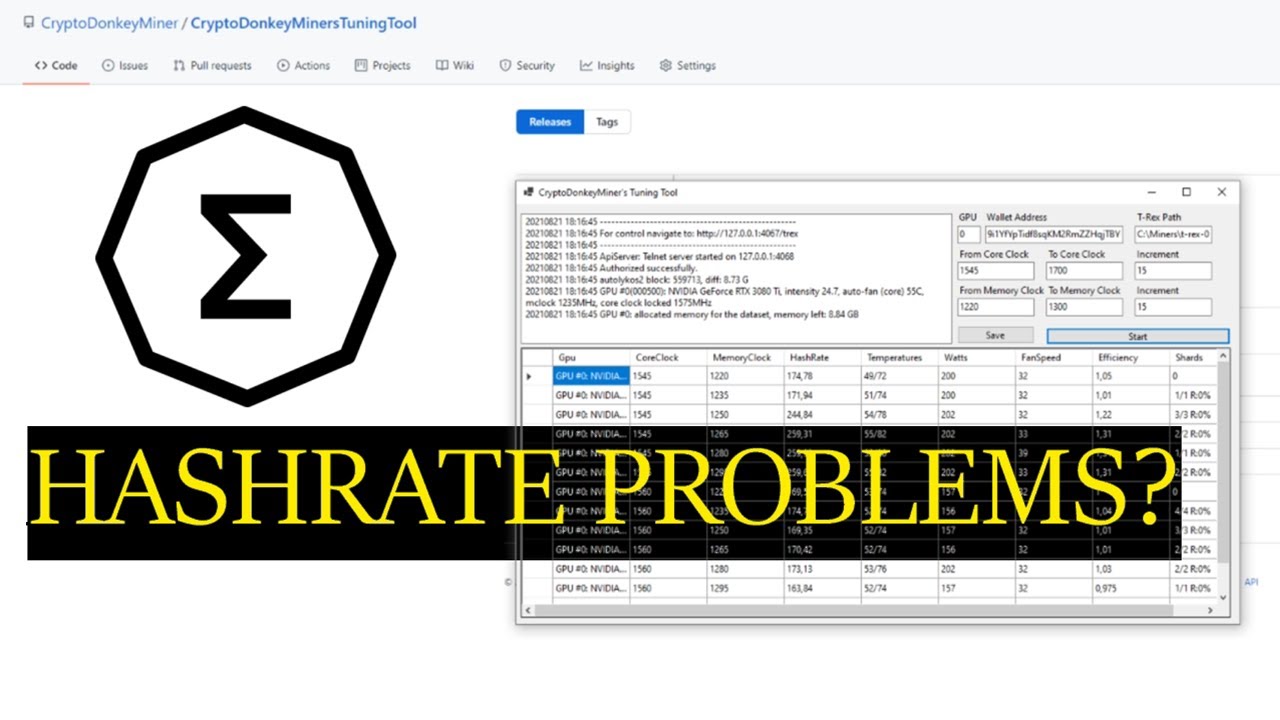Viewport: 1280px width, 720px height.
Task: Focus the GPU index input field
Action: coord(969,234)
